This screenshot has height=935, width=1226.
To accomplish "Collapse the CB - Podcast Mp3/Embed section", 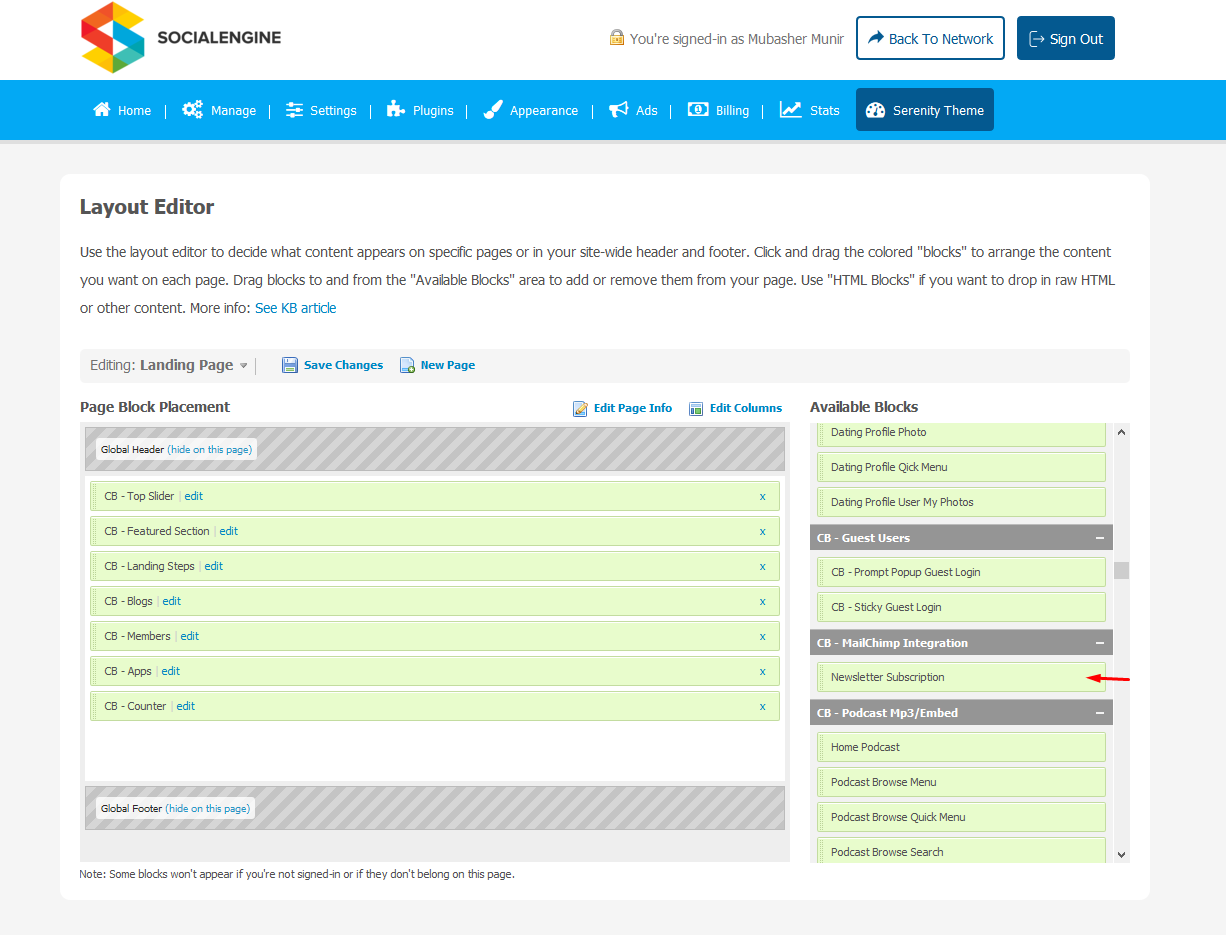I will click(1099, 713).
